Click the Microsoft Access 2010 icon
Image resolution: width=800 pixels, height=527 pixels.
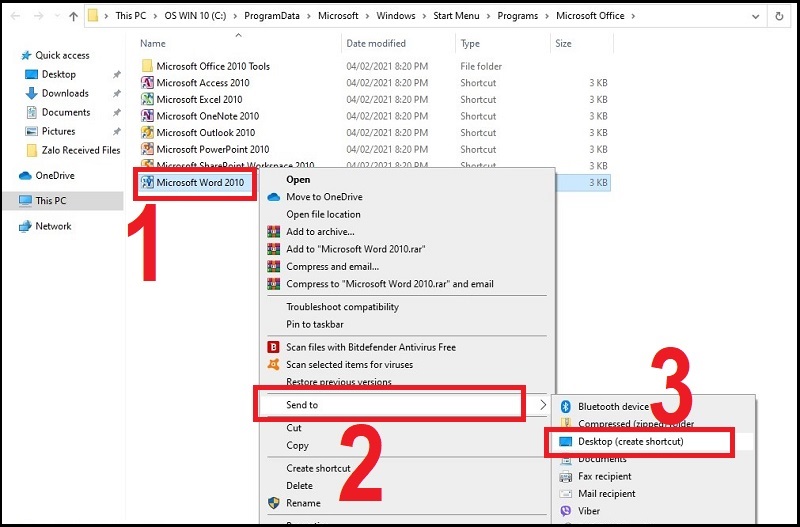coord(147,83)
